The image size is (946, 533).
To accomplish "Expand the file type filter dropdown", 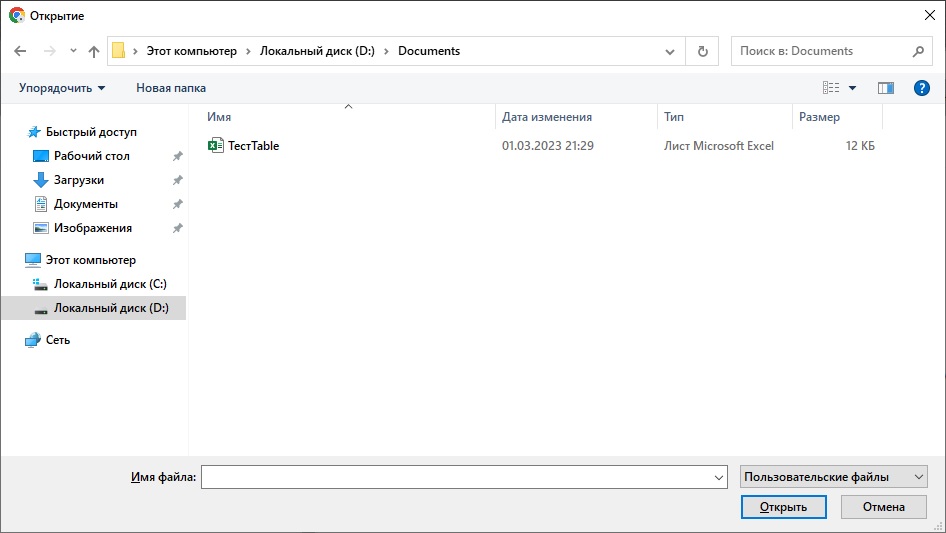I will click(x=834, y=478).
